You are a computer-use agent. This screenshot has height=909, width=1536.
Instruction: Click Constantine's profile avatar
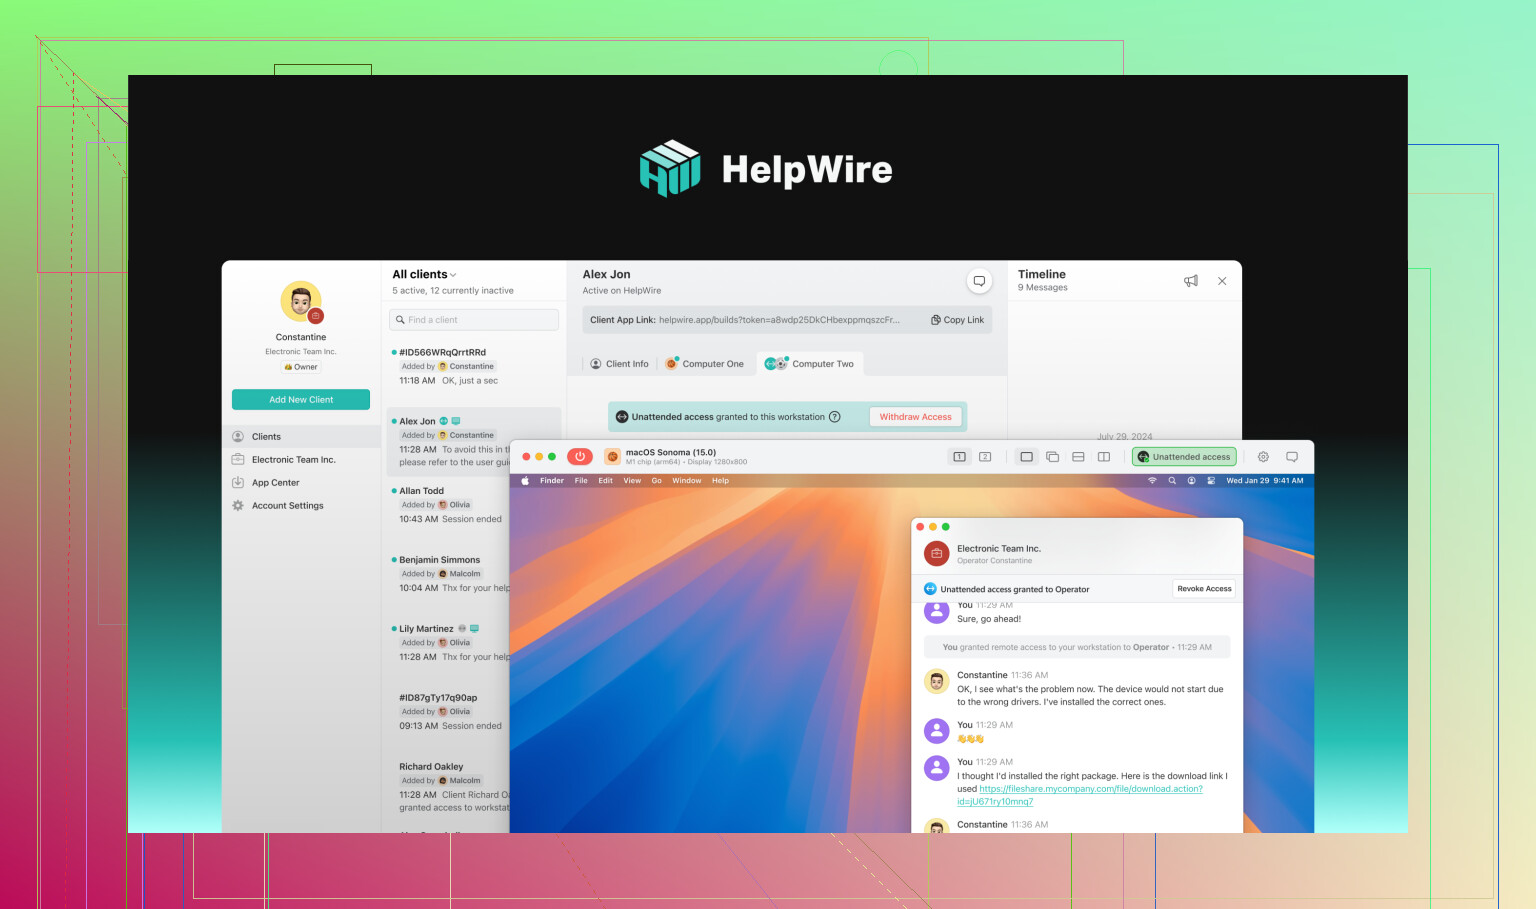tap(301, 302)
